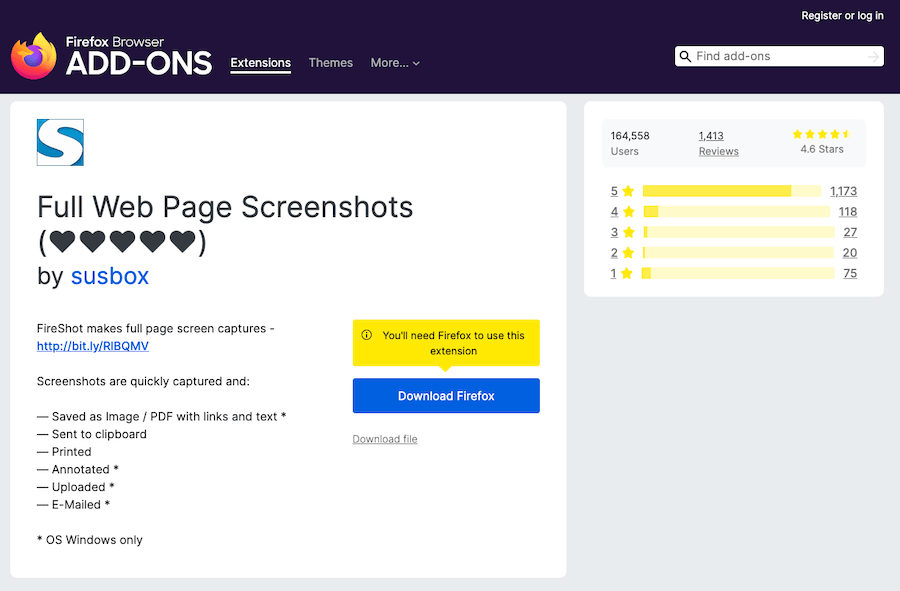Click the 'You'll need Firefox' notice text
Screen dimensions: 900x591
453,343
